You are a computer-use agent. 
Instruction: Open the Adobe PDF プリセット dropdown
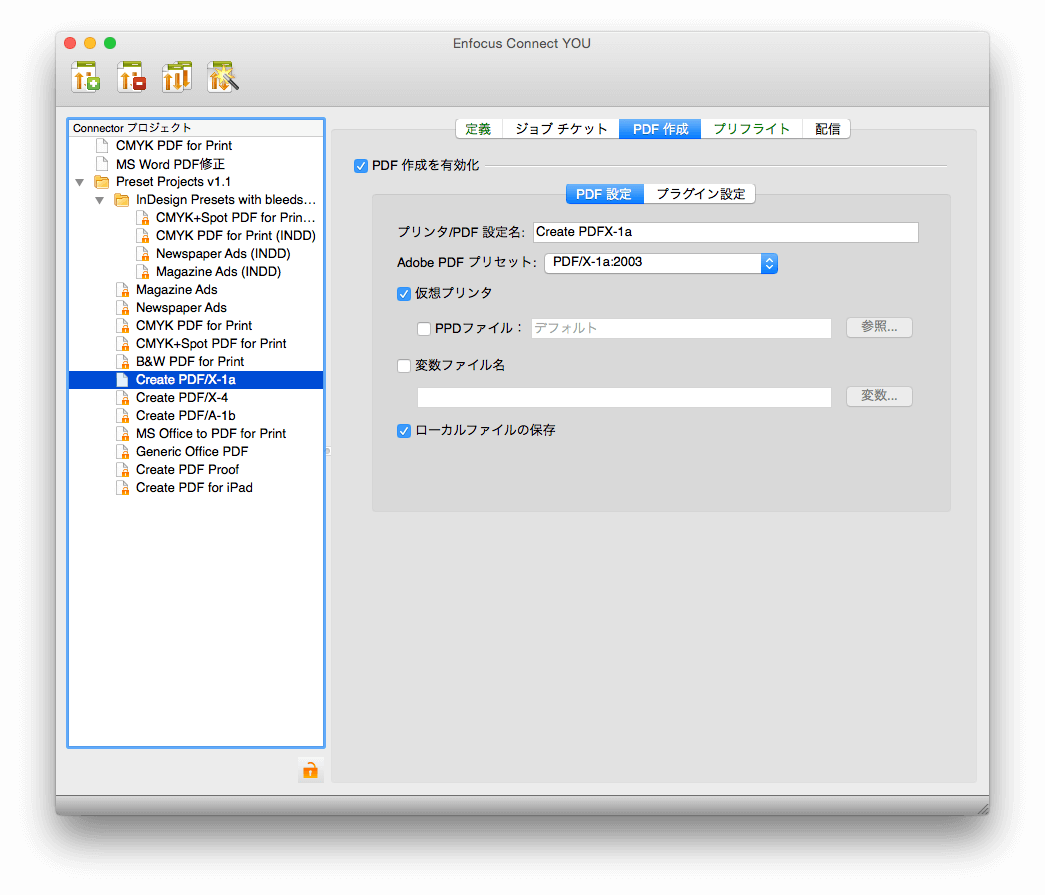coord(661,263)
